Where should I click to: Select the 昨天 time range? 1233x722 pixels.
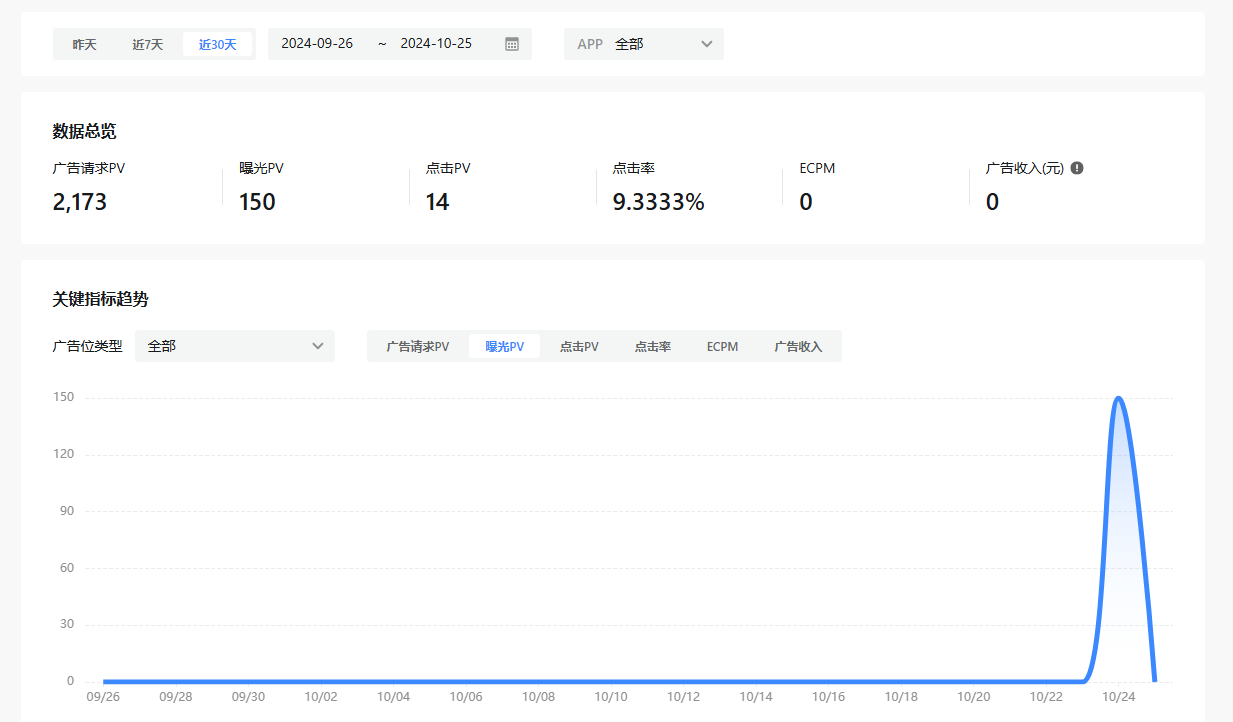[x=85, y=44]
